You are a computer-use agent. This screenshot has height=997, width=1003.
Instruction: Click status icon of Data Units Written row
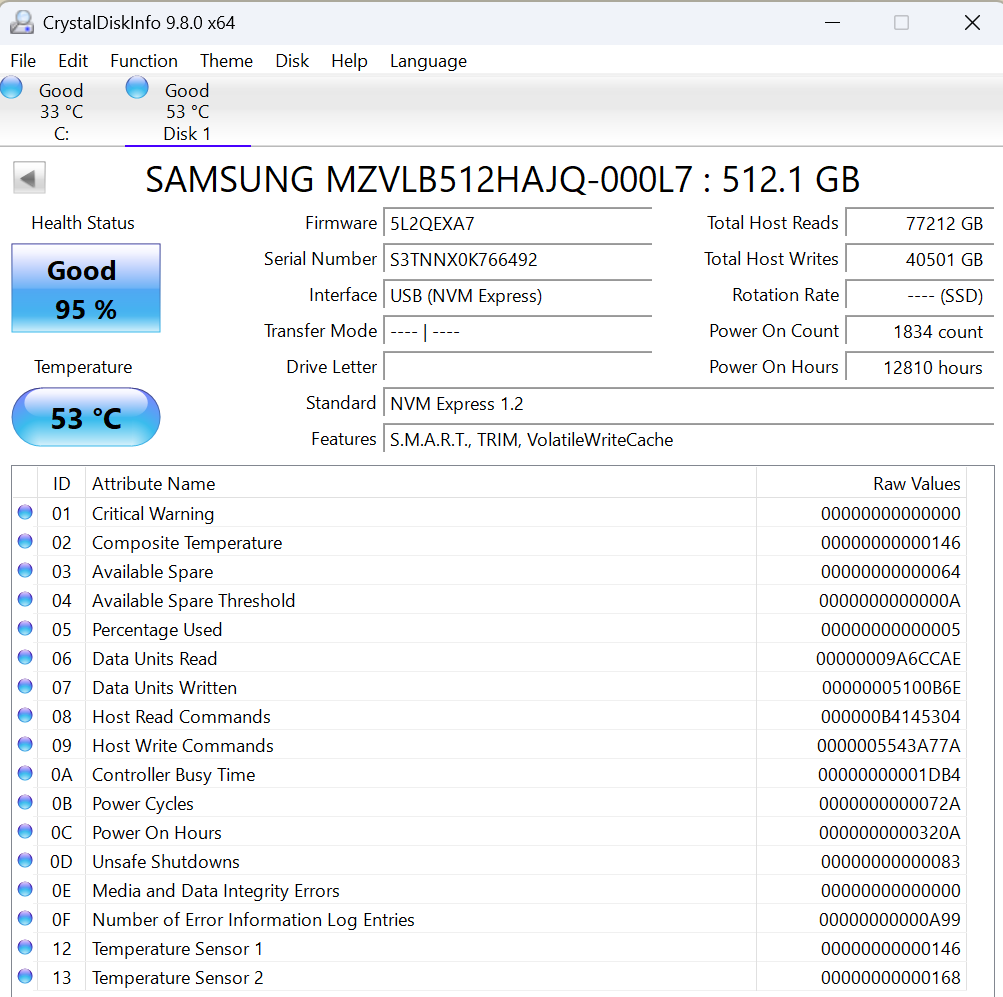(25, 686)
